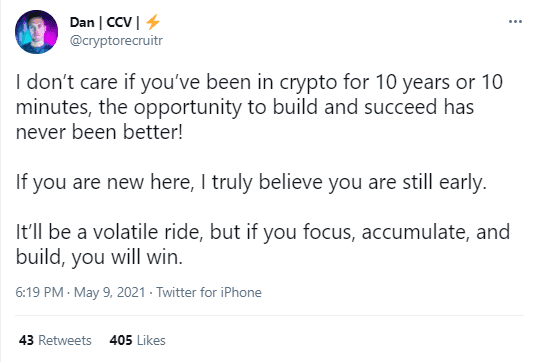Click the first paragraph of the tweet
Viewport: 539px width, 362px height.
[260, 107]
